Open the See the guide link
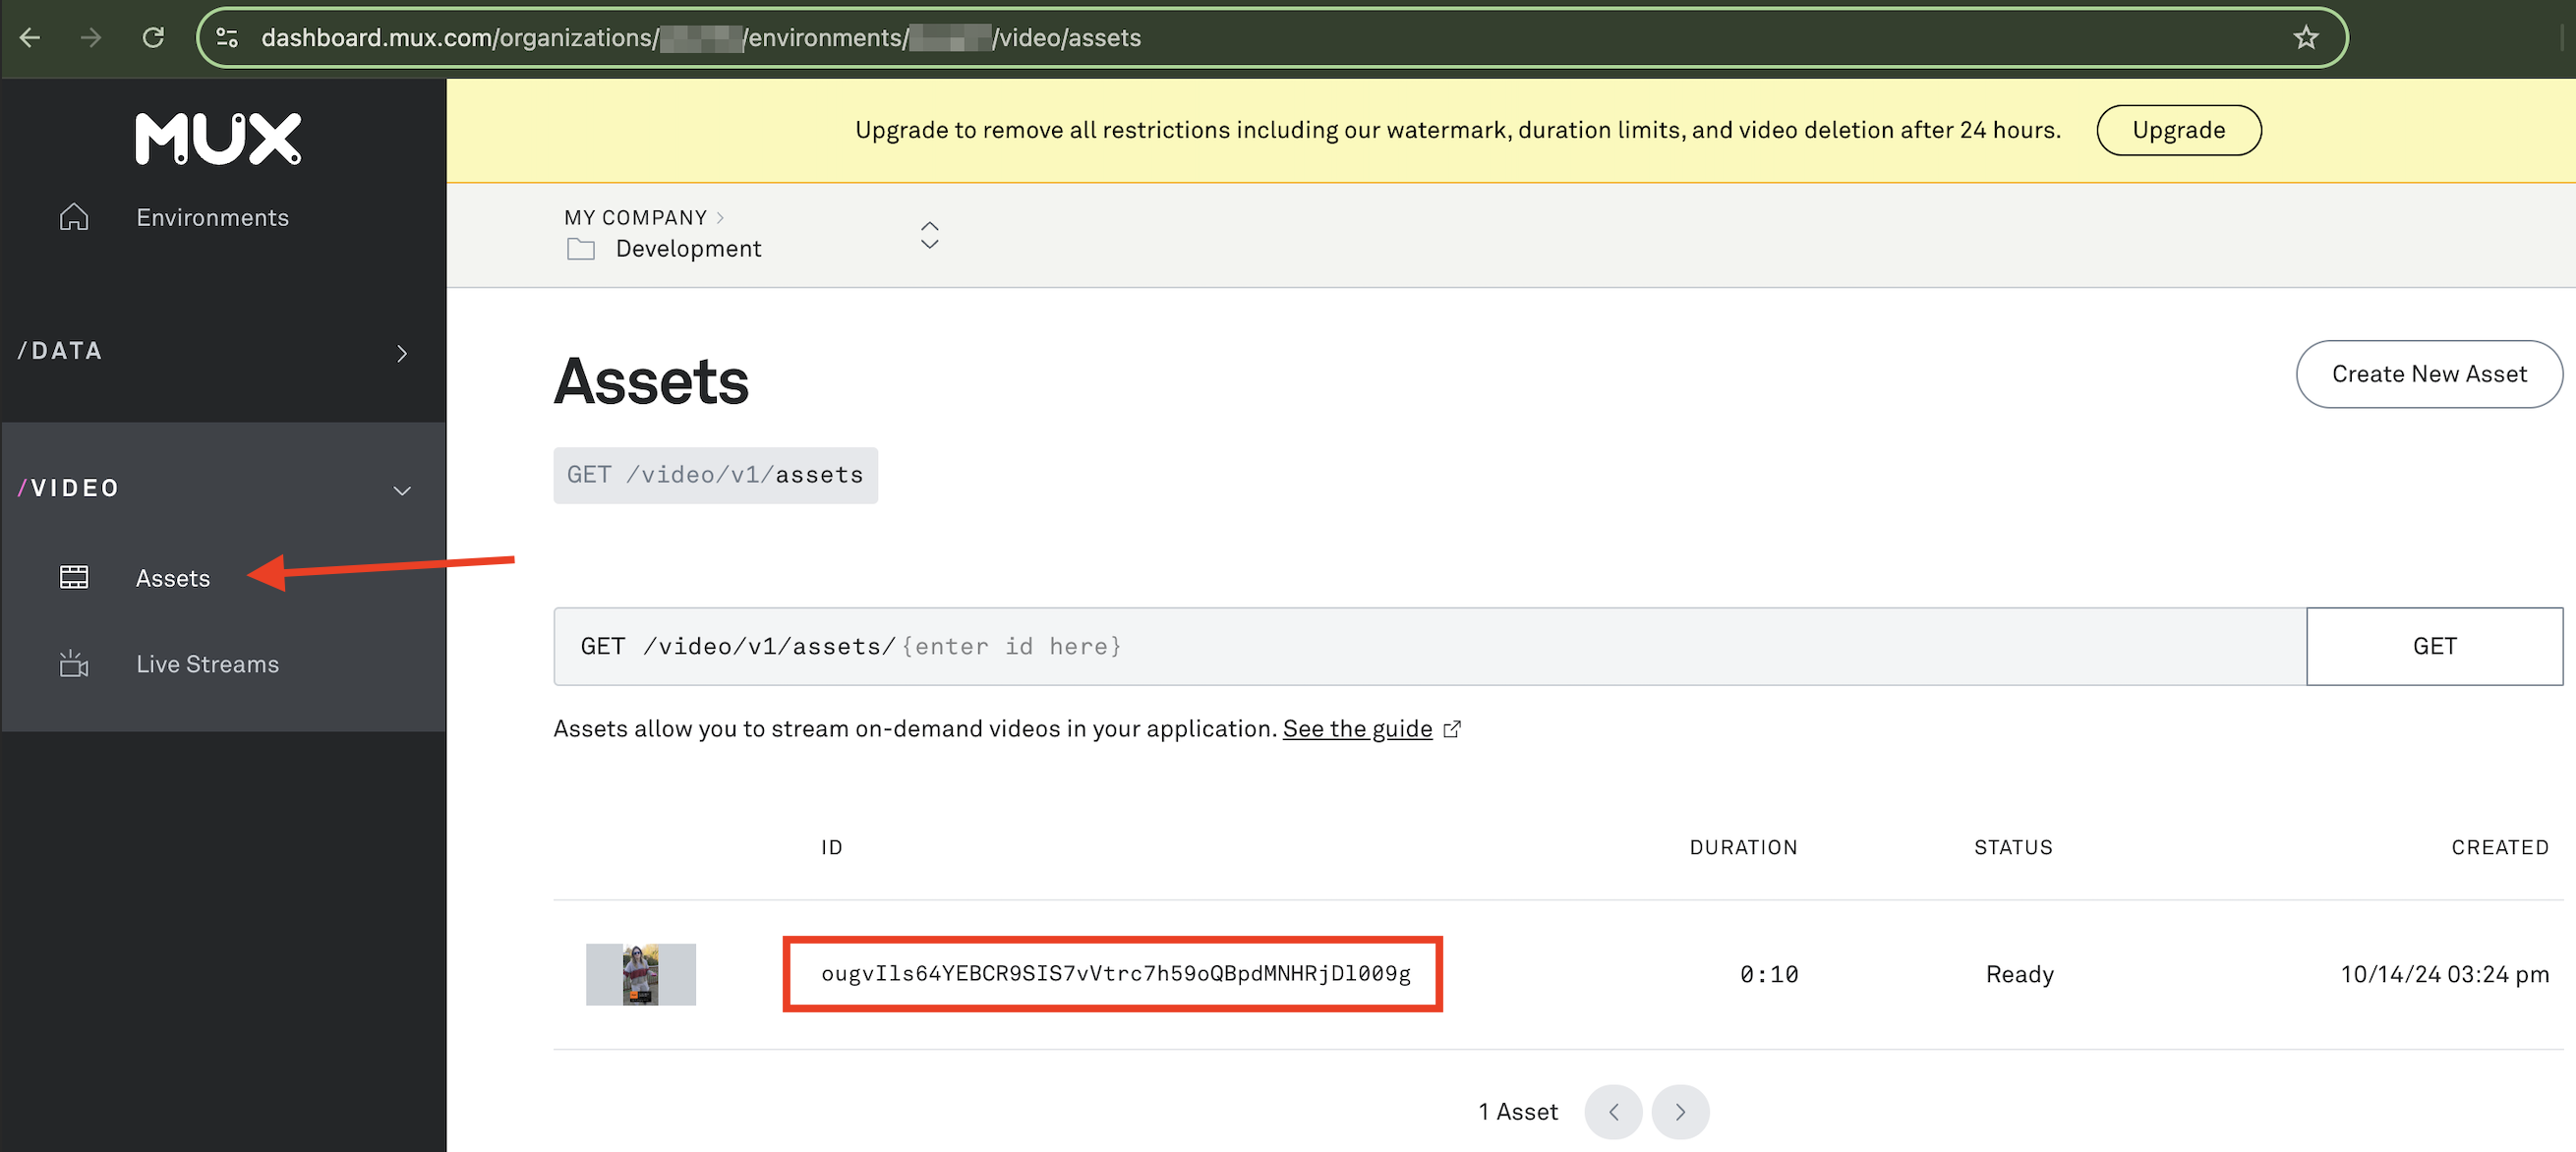The height and width of the screenshot is (1152, 2576). [x=1356, y=729]
